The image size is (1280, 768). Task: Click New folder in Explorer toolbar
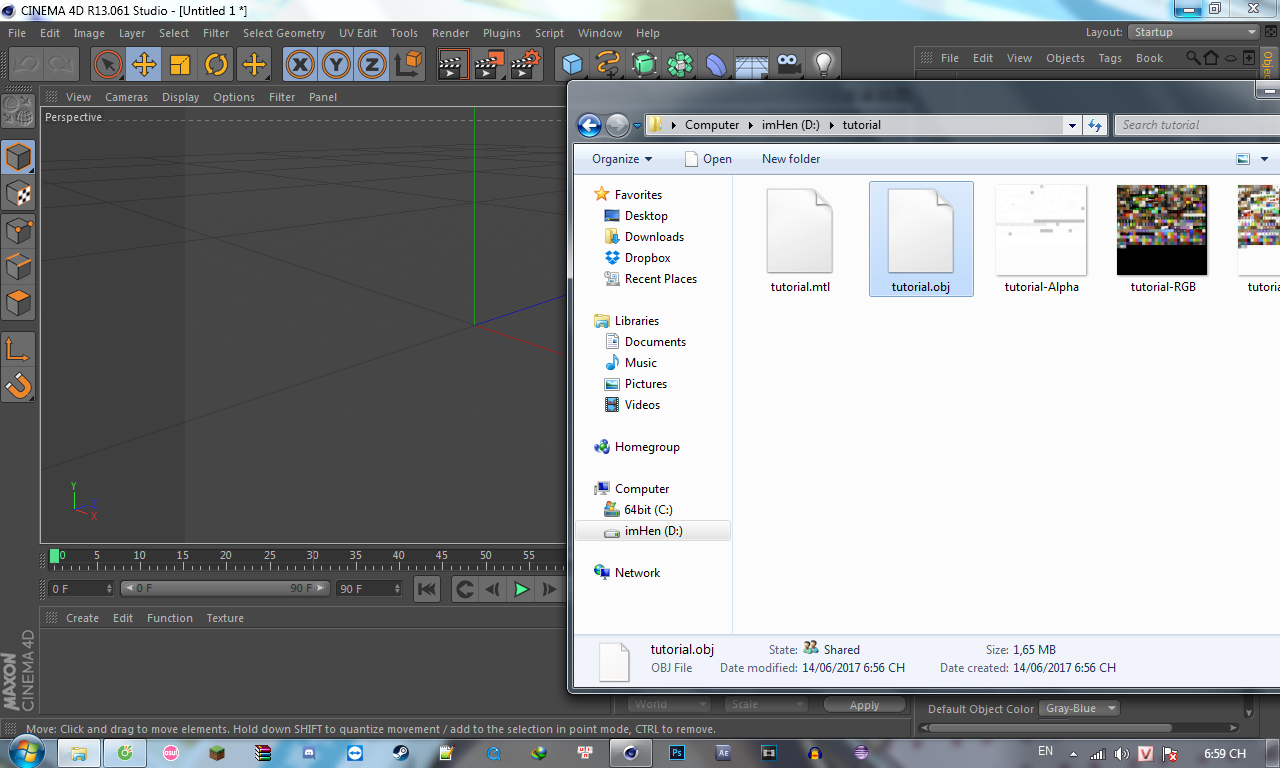click(790, 159)
